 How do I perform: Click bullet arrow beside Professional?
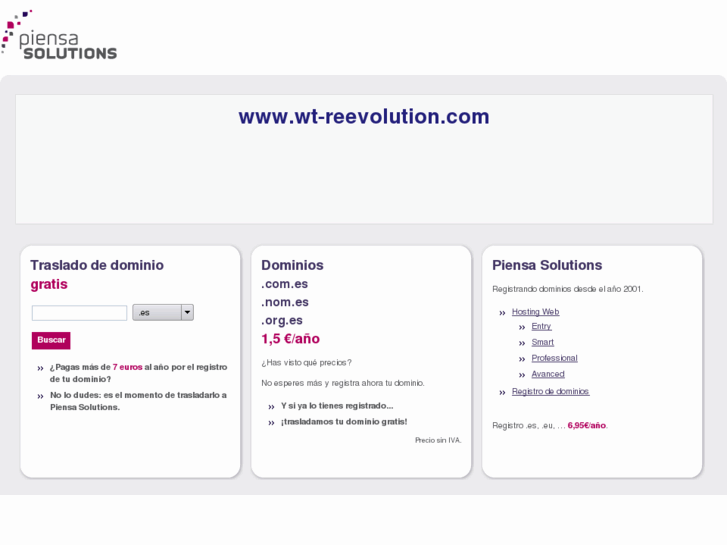(522, 359)
